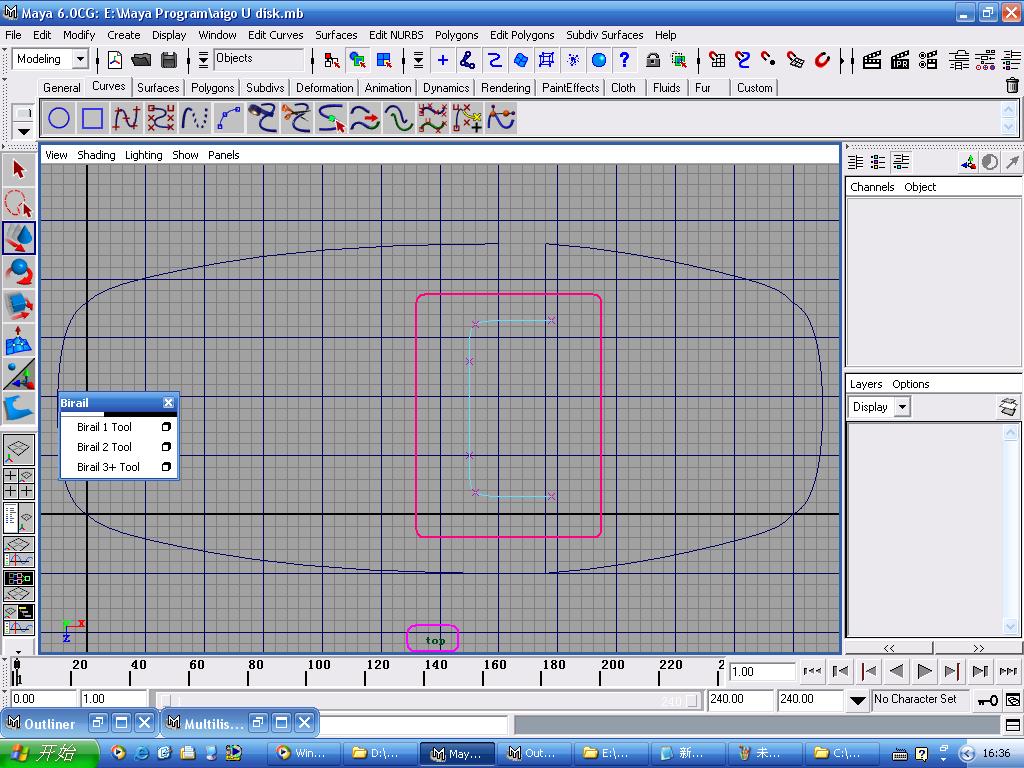
Task: Expand the snap options menu arrow
Action: [418, 60]
